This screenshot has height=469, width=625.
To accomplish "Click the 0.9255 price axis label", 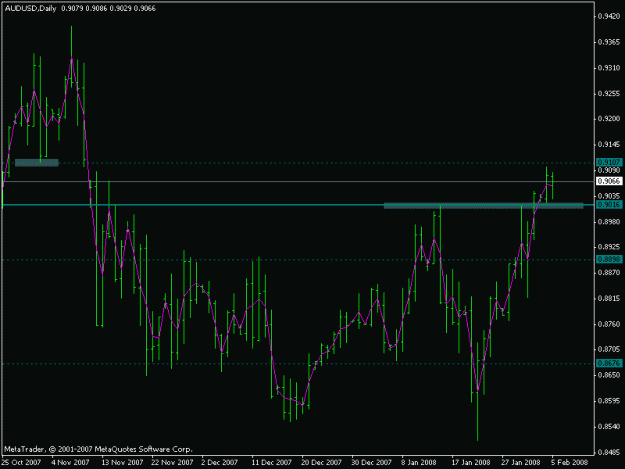I will tap(609, 94).
